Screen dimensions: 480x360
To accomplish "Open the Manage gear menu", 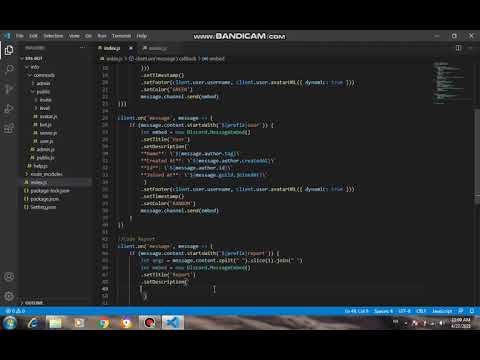I will (x=9, y=296).
